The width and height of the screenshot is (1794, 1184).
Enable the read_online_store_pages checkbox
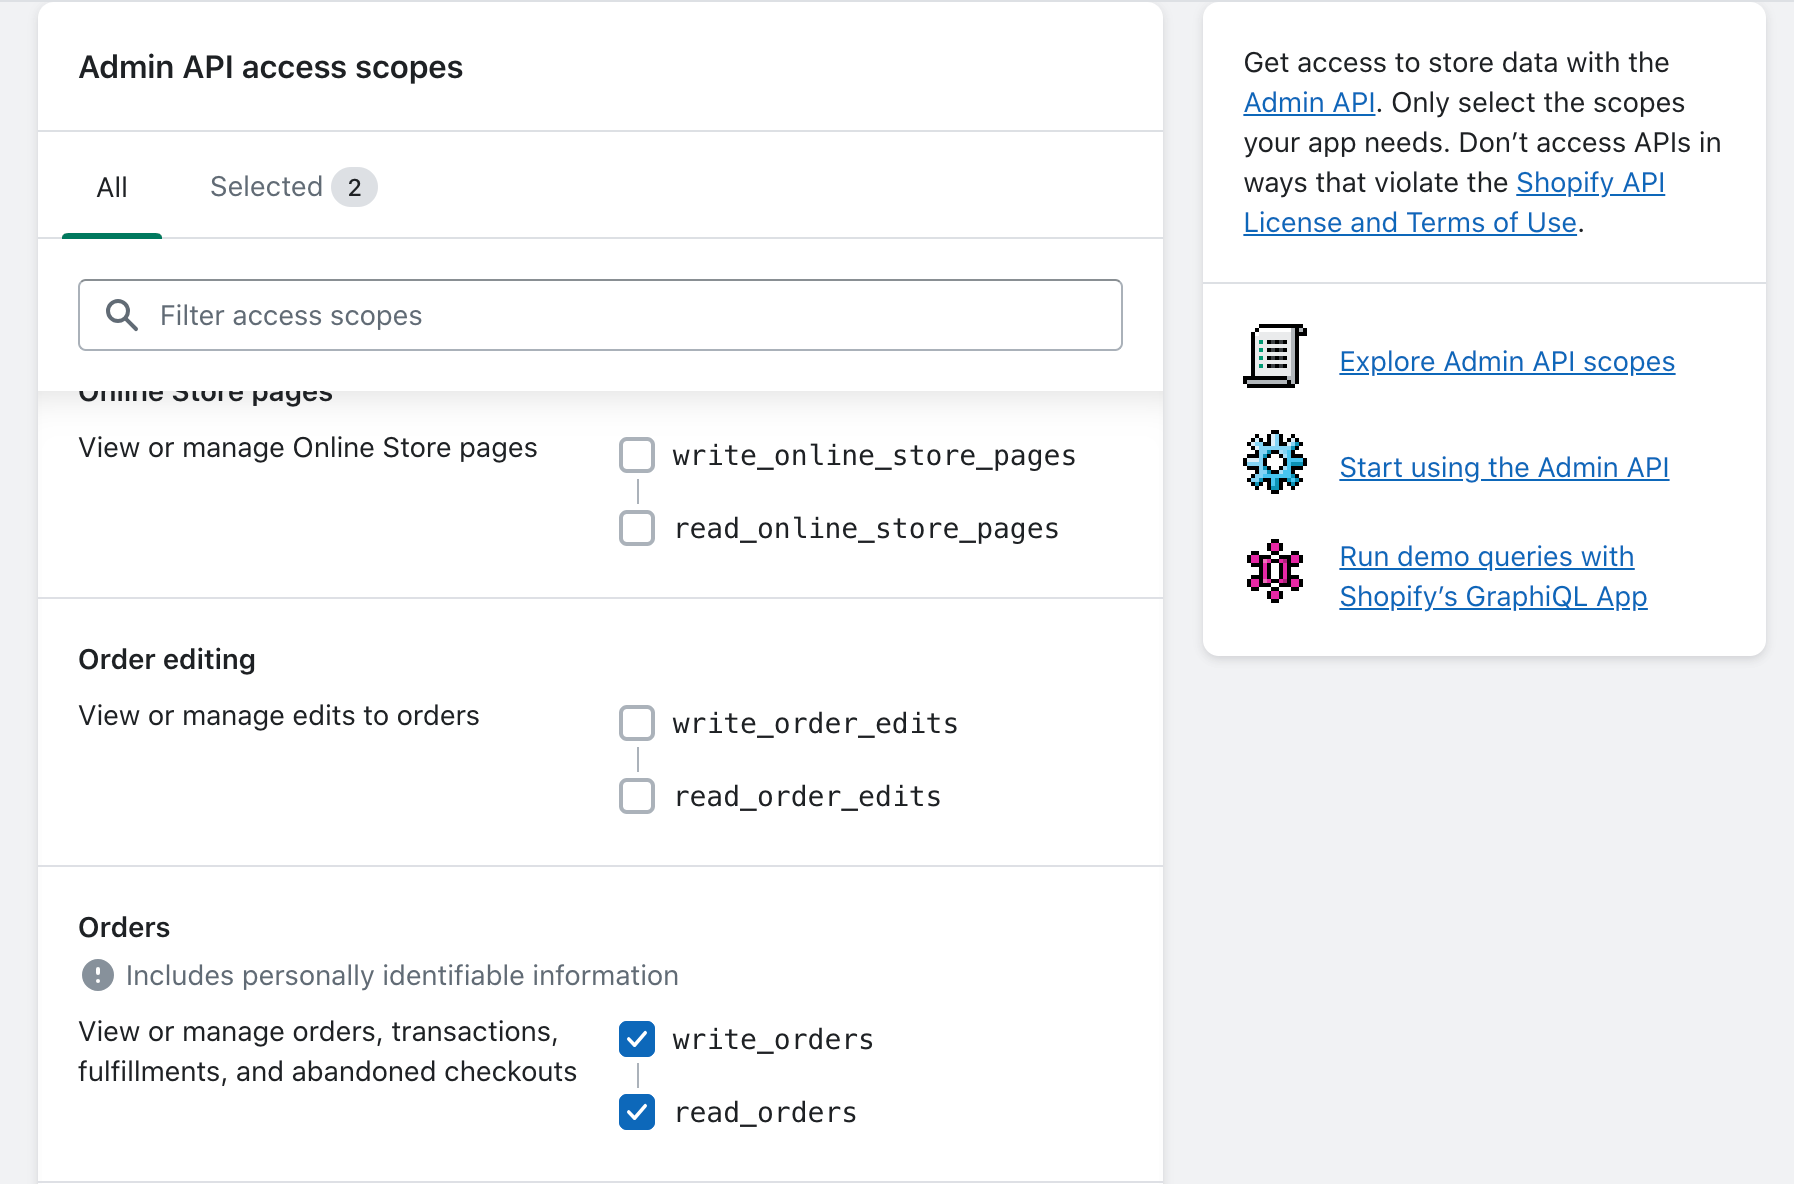(x=637, y=528)
